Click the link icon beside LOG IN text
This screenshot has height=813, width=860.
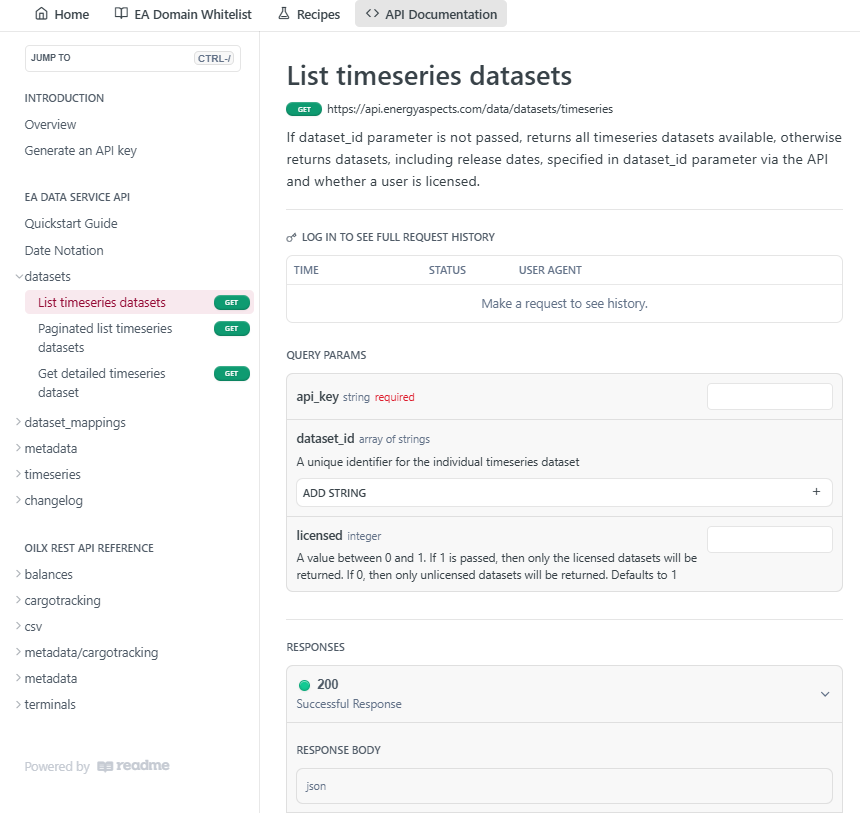click(291, 237)
